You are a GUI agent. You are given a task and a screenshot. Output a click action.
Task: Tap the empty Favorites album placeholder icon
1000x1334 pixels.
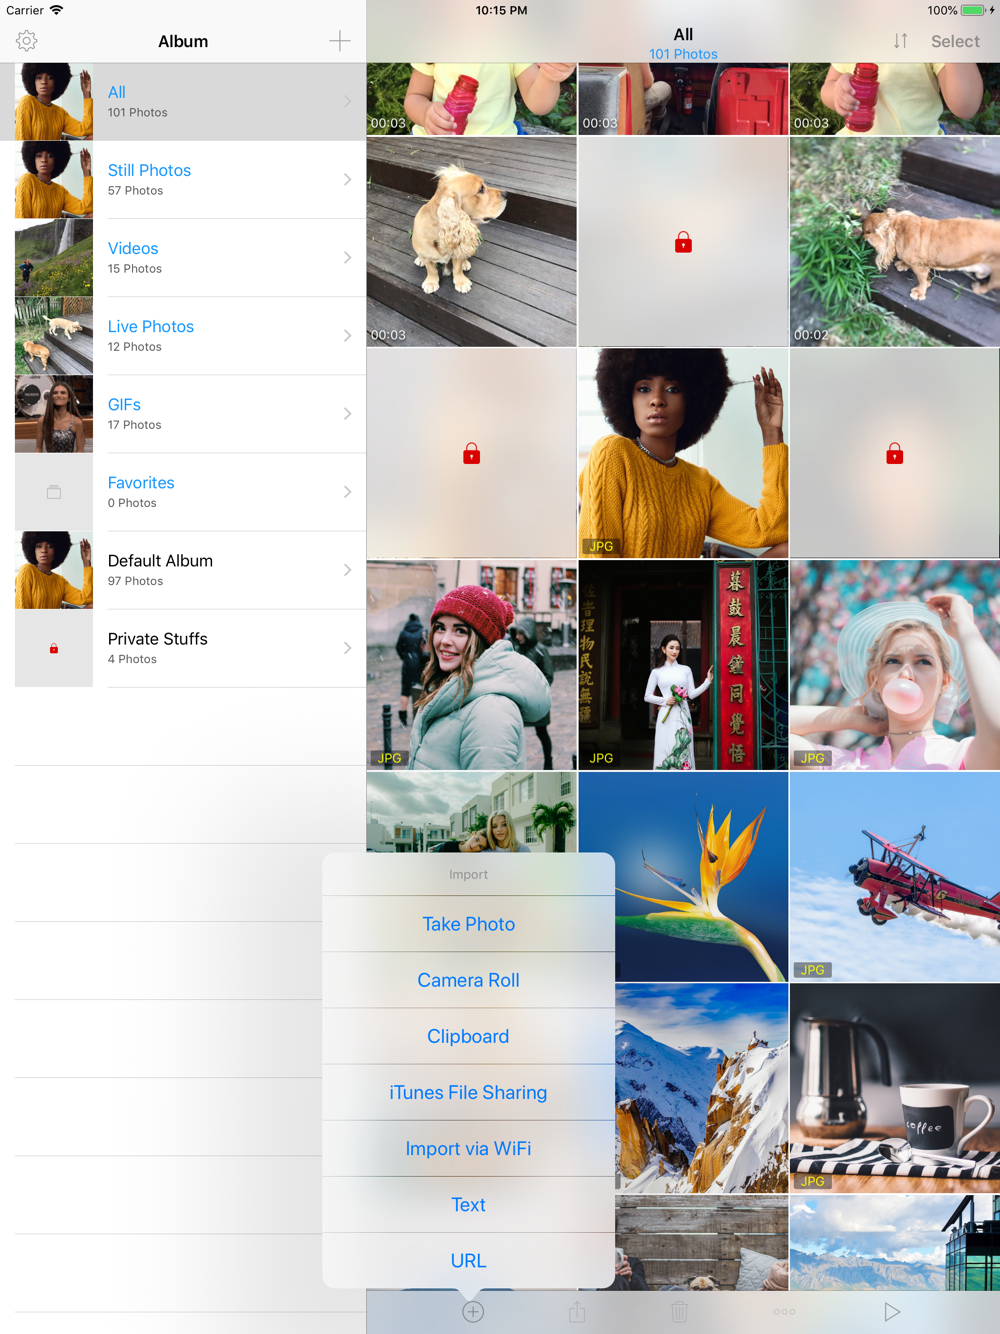54,492
